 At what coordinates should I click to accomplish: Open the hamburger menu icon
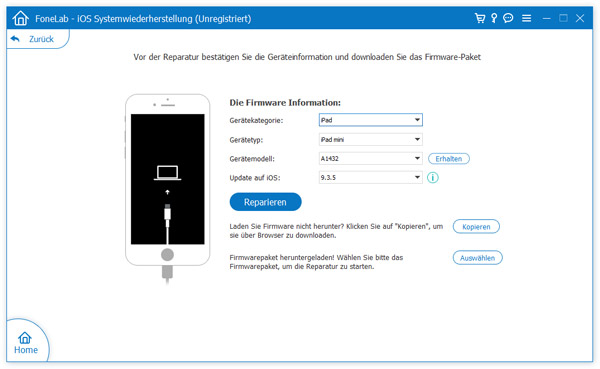pyautogui.click(x=527, y=18)
